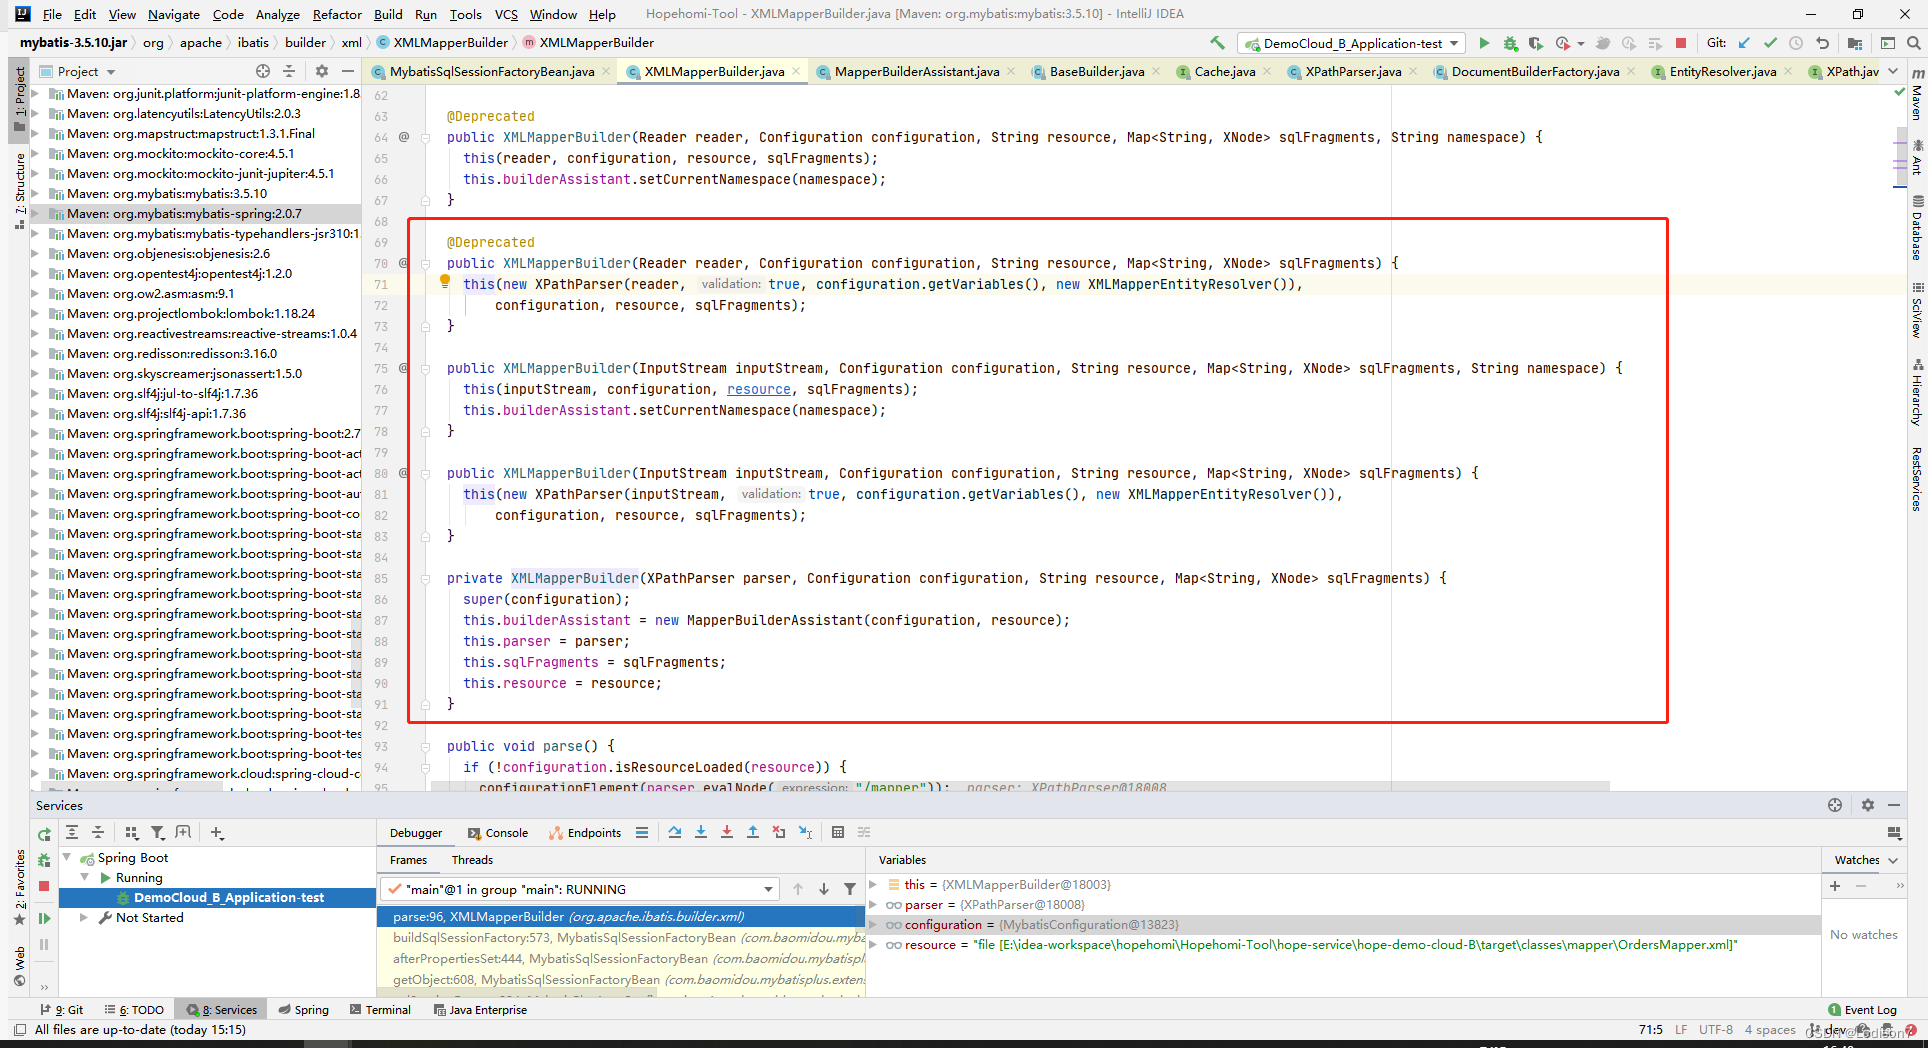
Task: Expand Maven: org.mybatis:mybatis:3.5.10 library node
Action: [36, 193]
